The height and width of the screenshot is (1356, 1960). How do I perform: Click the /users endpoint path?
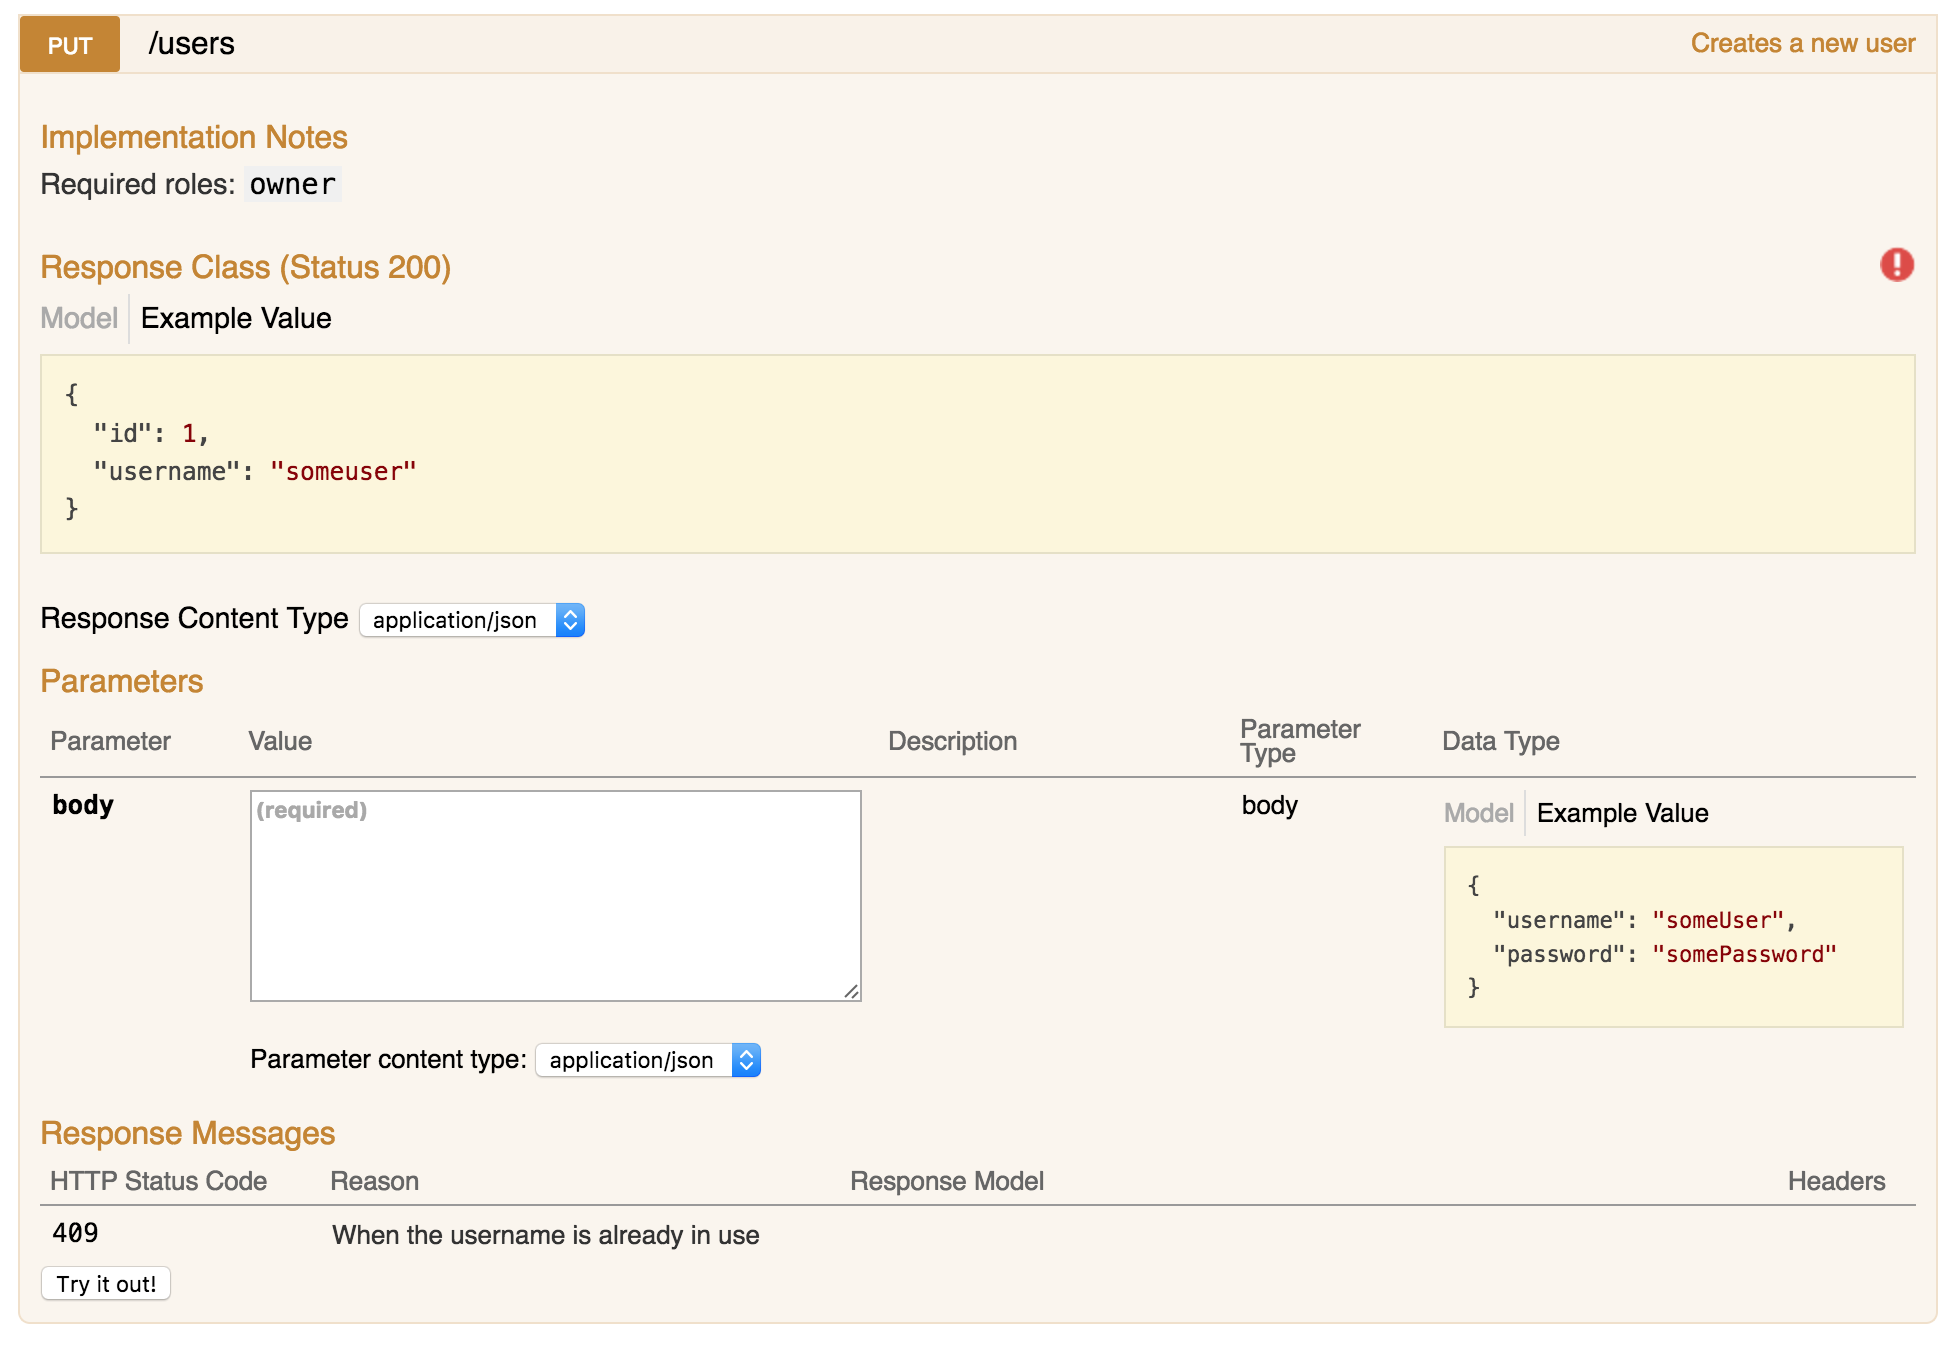(191, 44)
